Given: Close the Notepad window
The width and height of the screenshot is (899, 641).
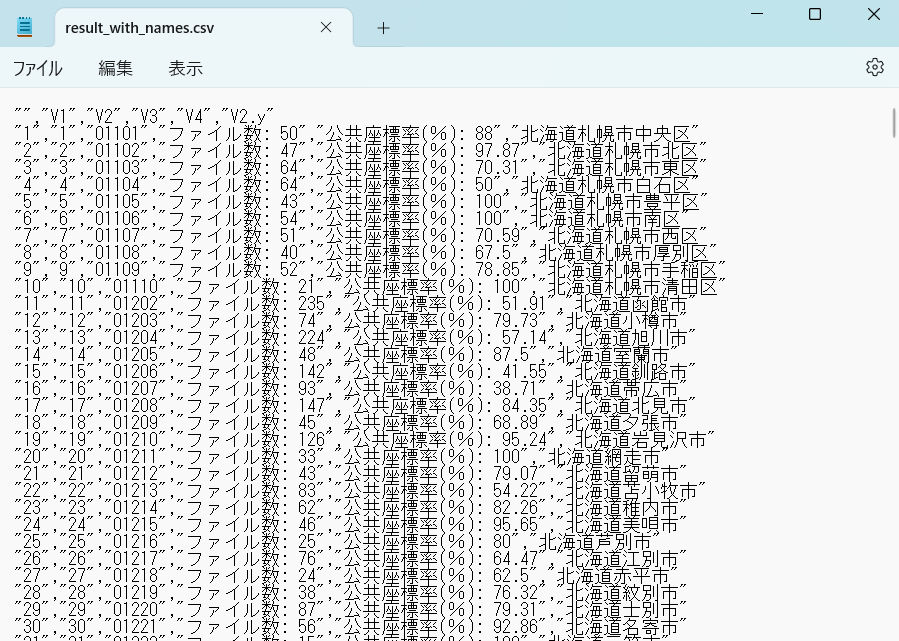Looking at the screenshot, I should point(873,14).
